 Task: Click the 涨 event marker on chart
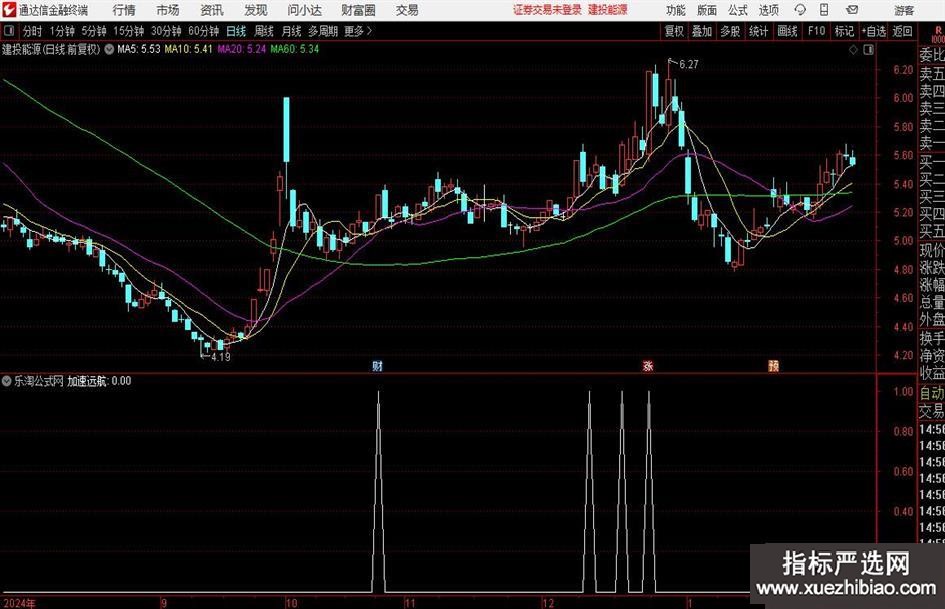(x=647, y=366)
